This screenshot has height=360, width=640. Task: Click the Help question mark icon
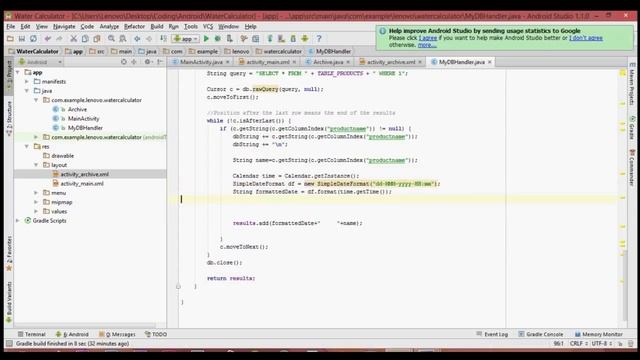click(x=319, y=39)
